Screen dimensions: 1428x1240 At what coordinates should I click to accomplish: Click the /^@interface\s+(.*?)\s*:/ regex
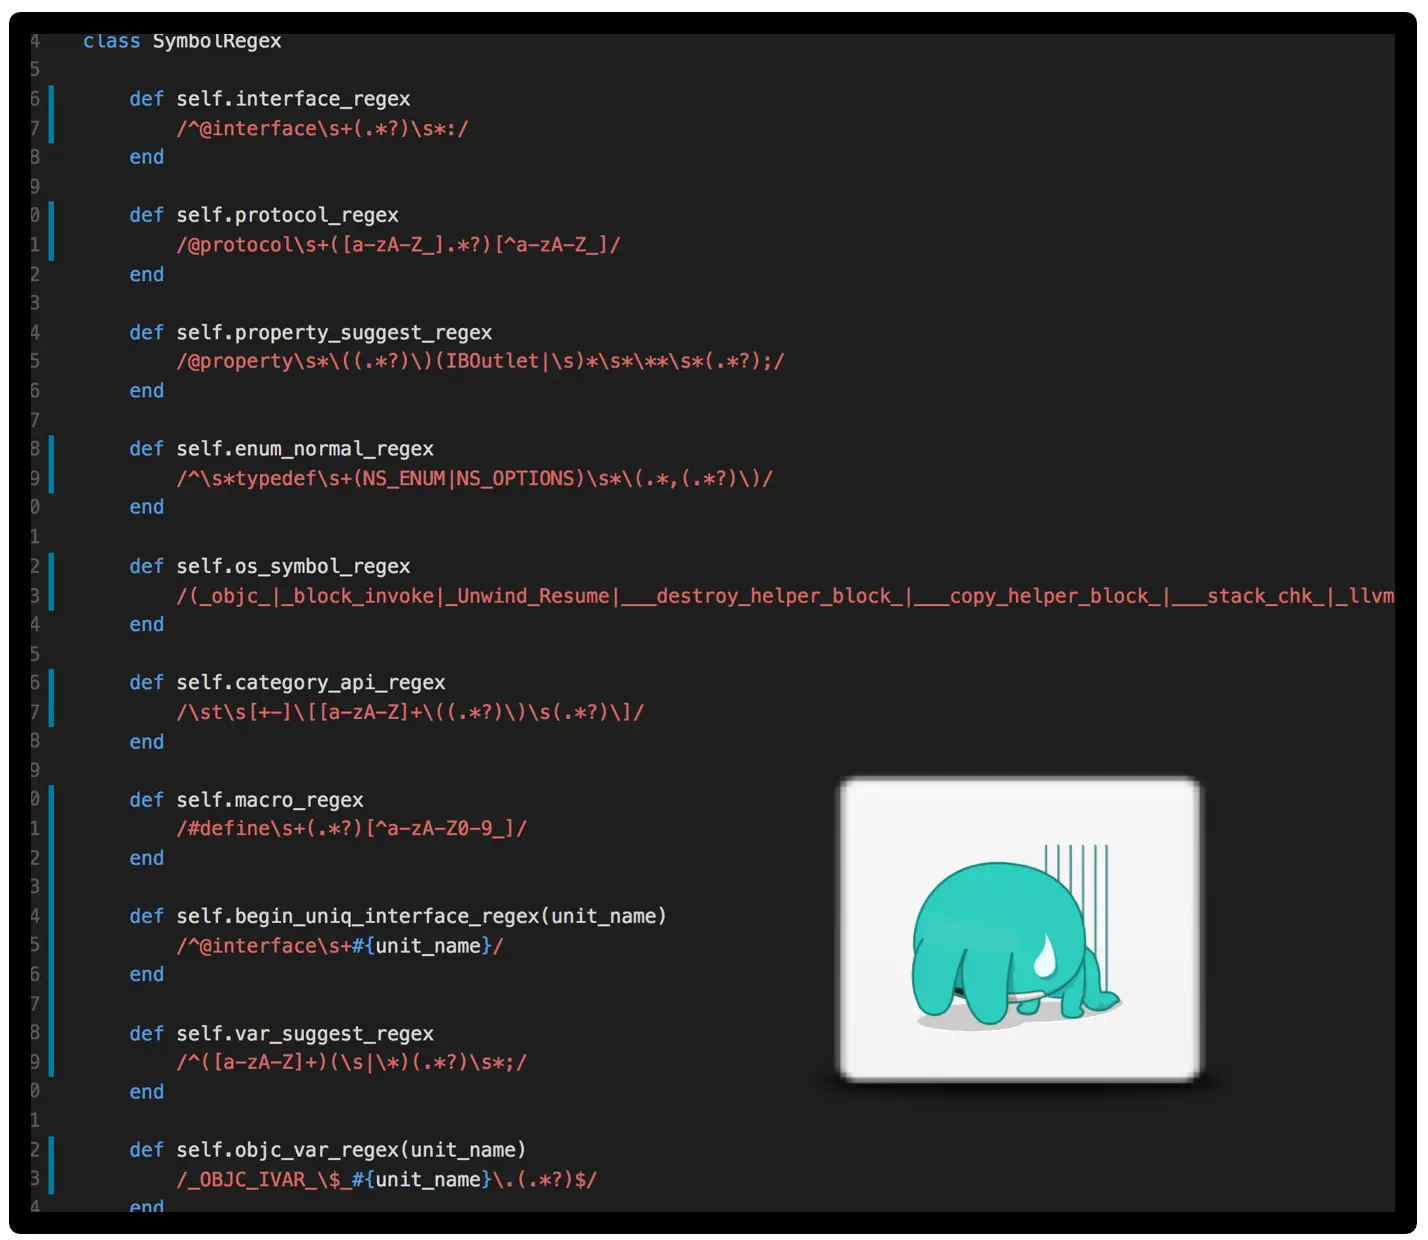323,128
